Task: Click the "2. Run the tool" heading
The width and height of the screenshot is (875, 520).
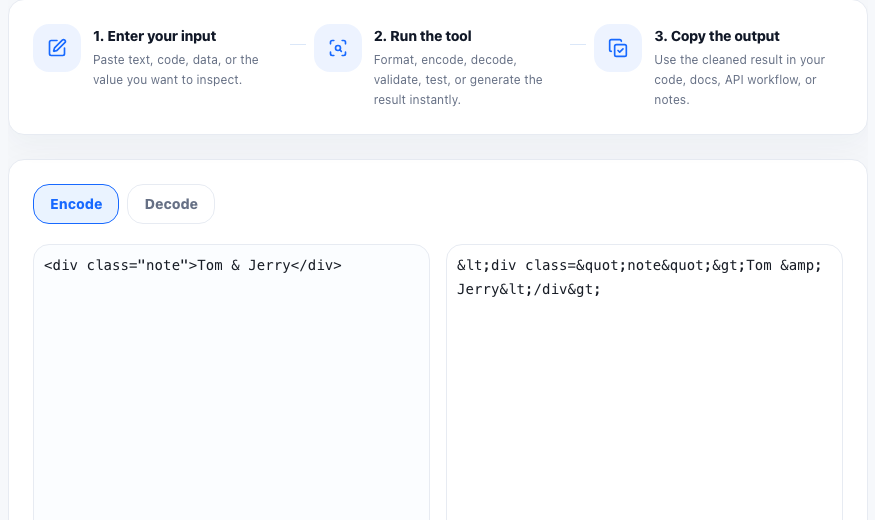Action: tap(422, 36)
